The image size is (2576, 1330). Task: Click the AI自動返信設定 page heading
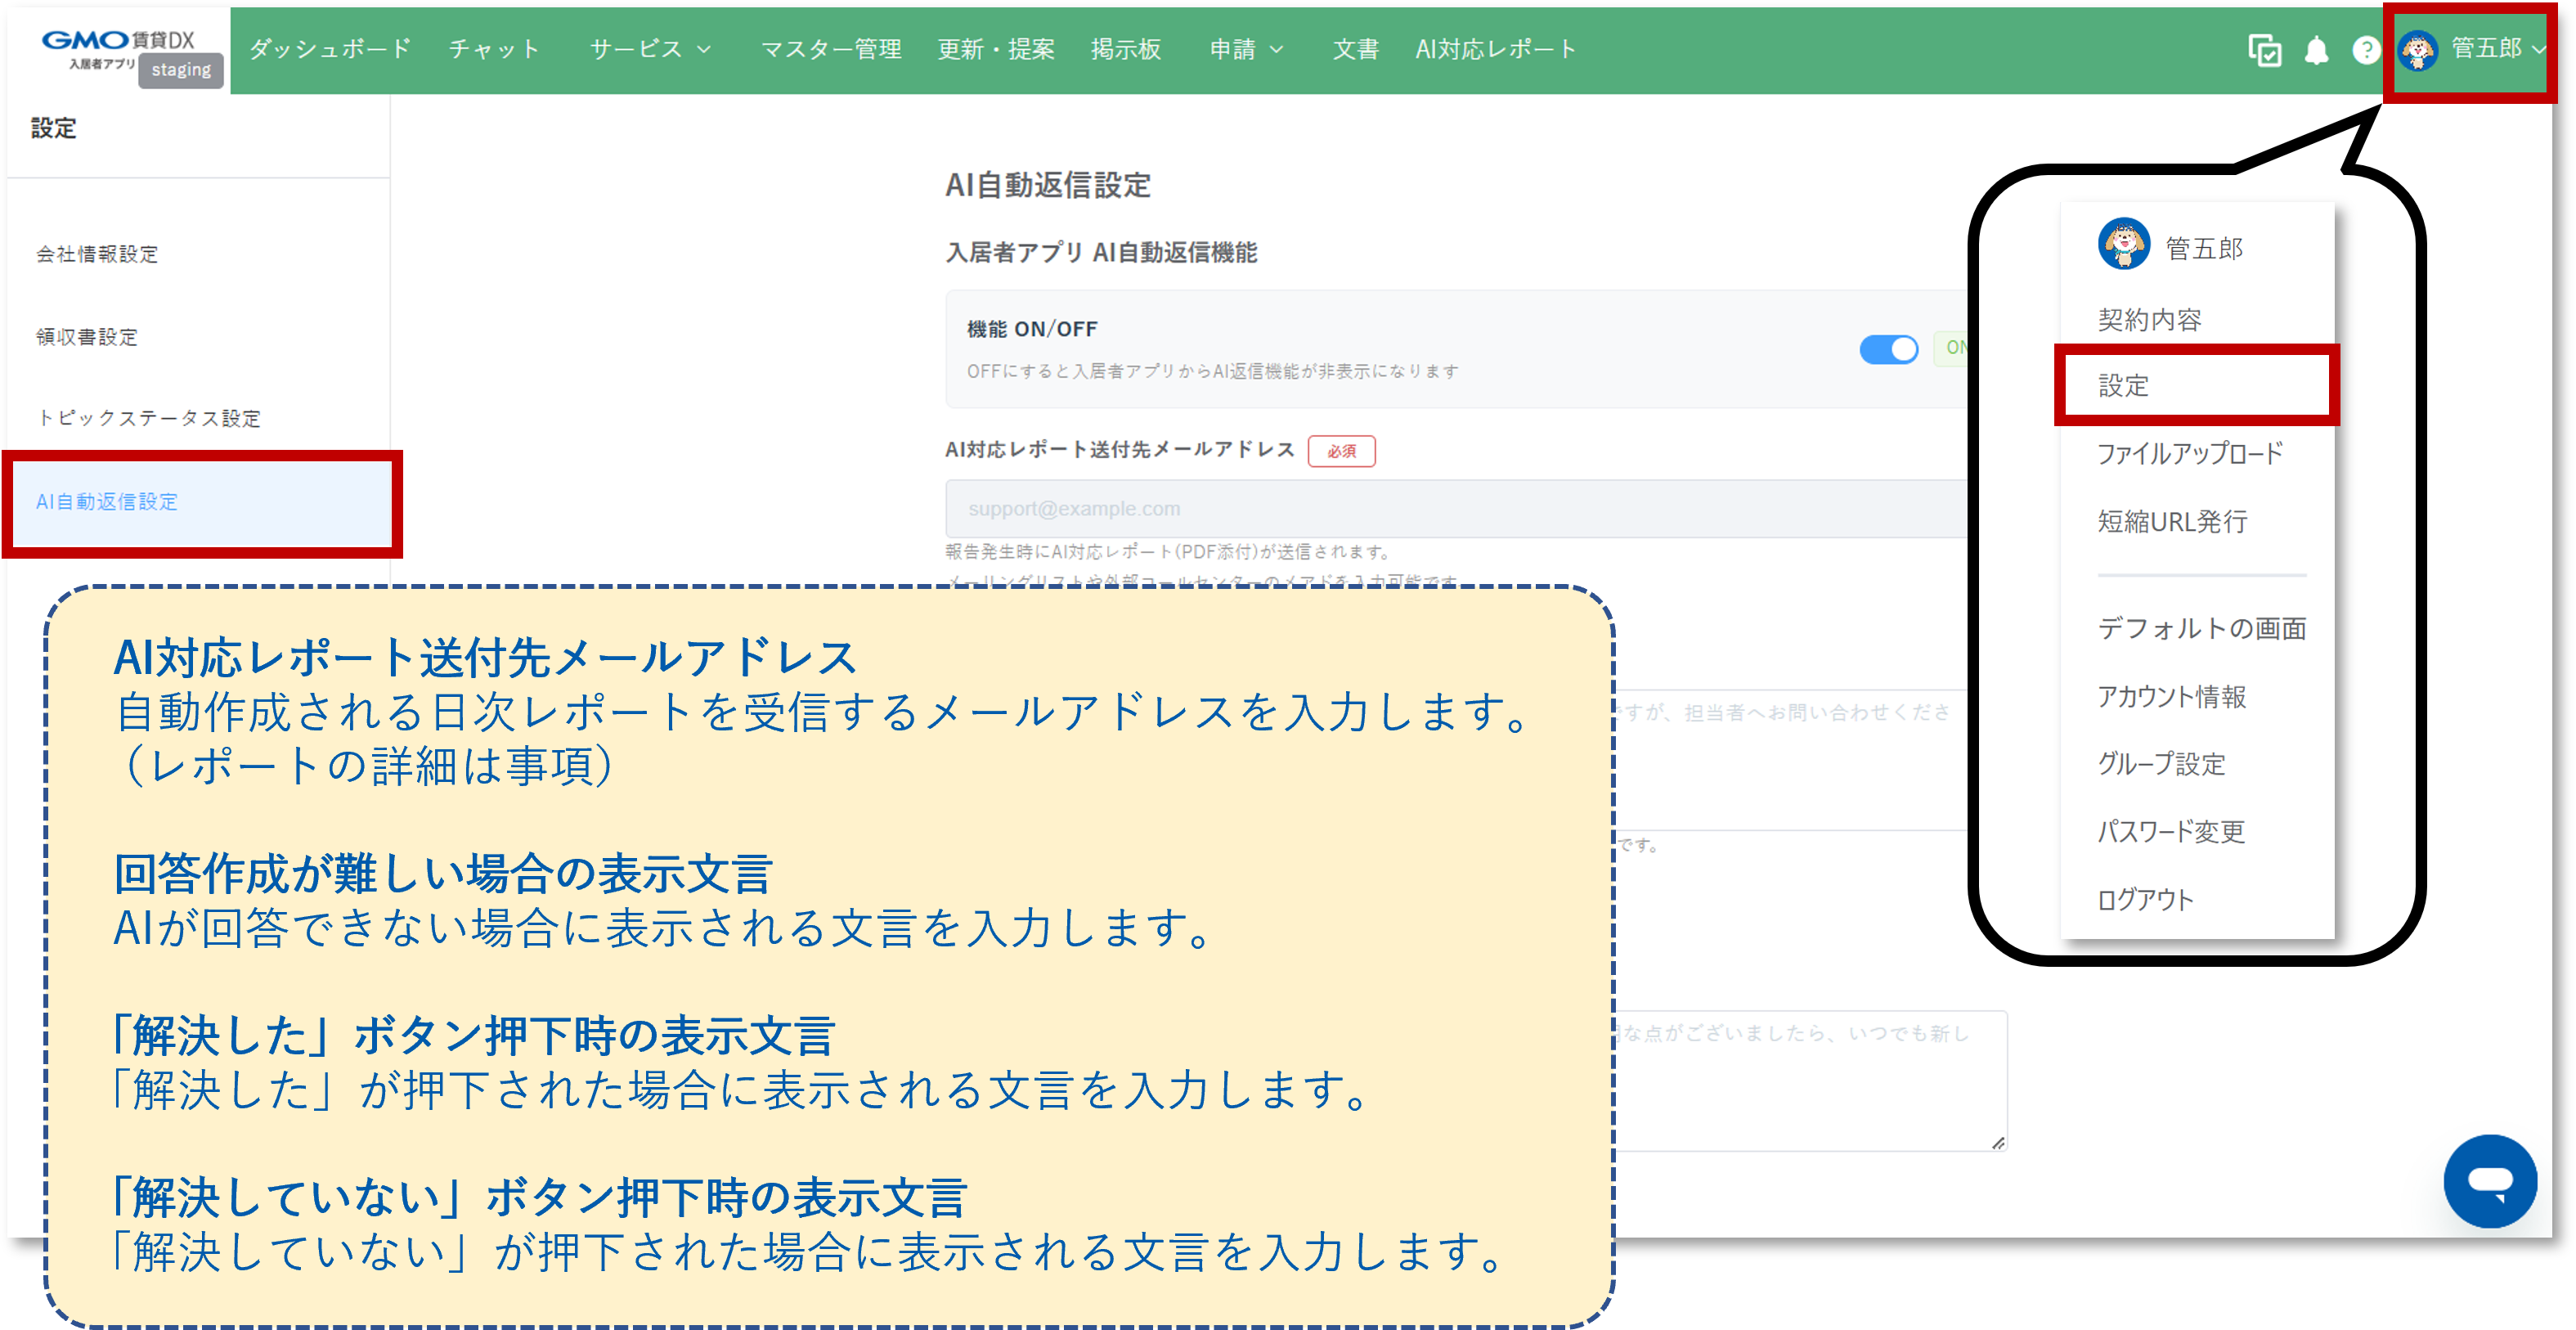click(x=1047, y=185)
